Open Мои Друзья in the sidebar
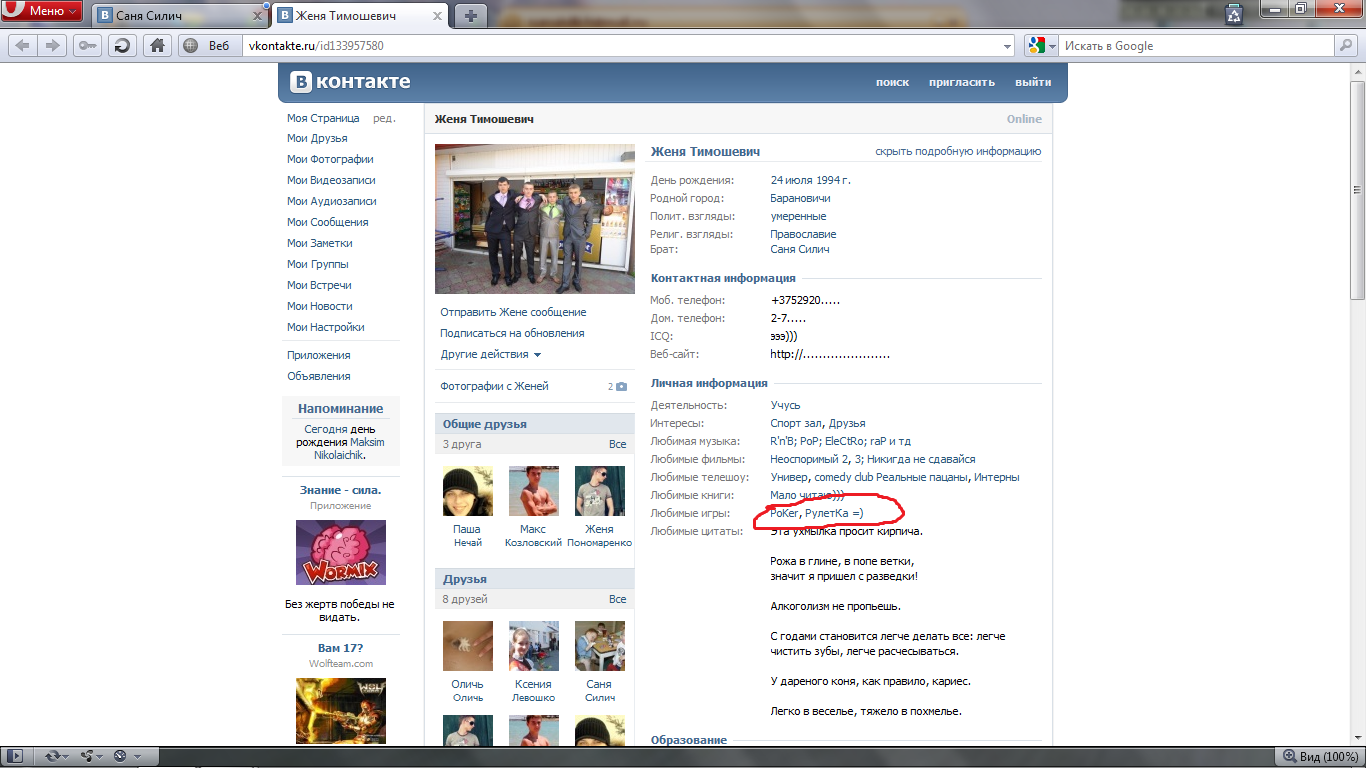 point(317,138)
